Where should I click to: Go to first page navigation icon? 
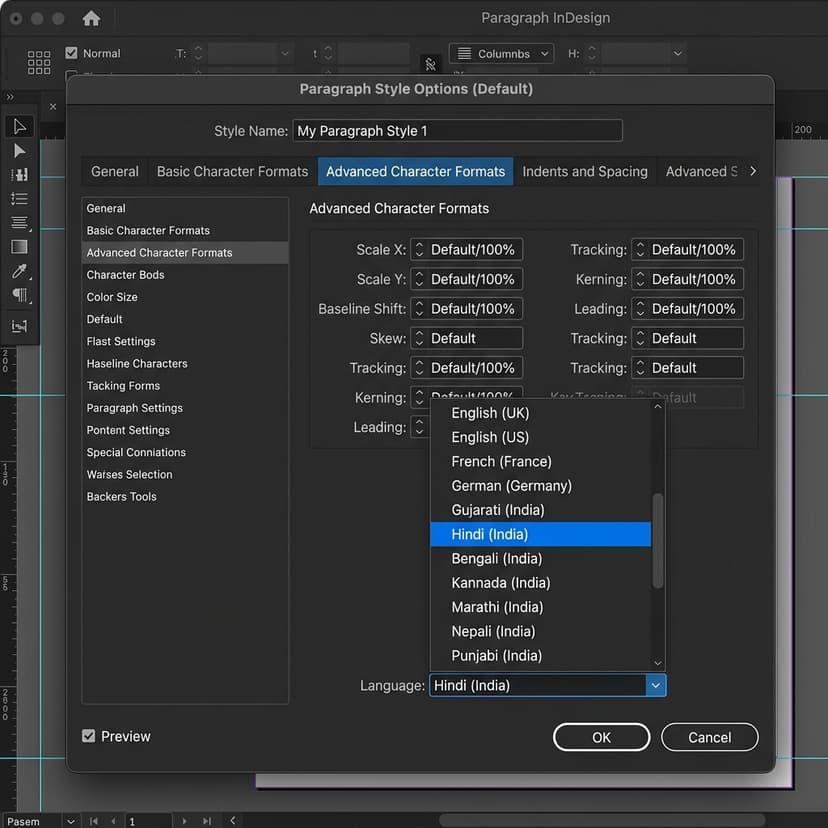pyautogui.click(x=94, y=821)
